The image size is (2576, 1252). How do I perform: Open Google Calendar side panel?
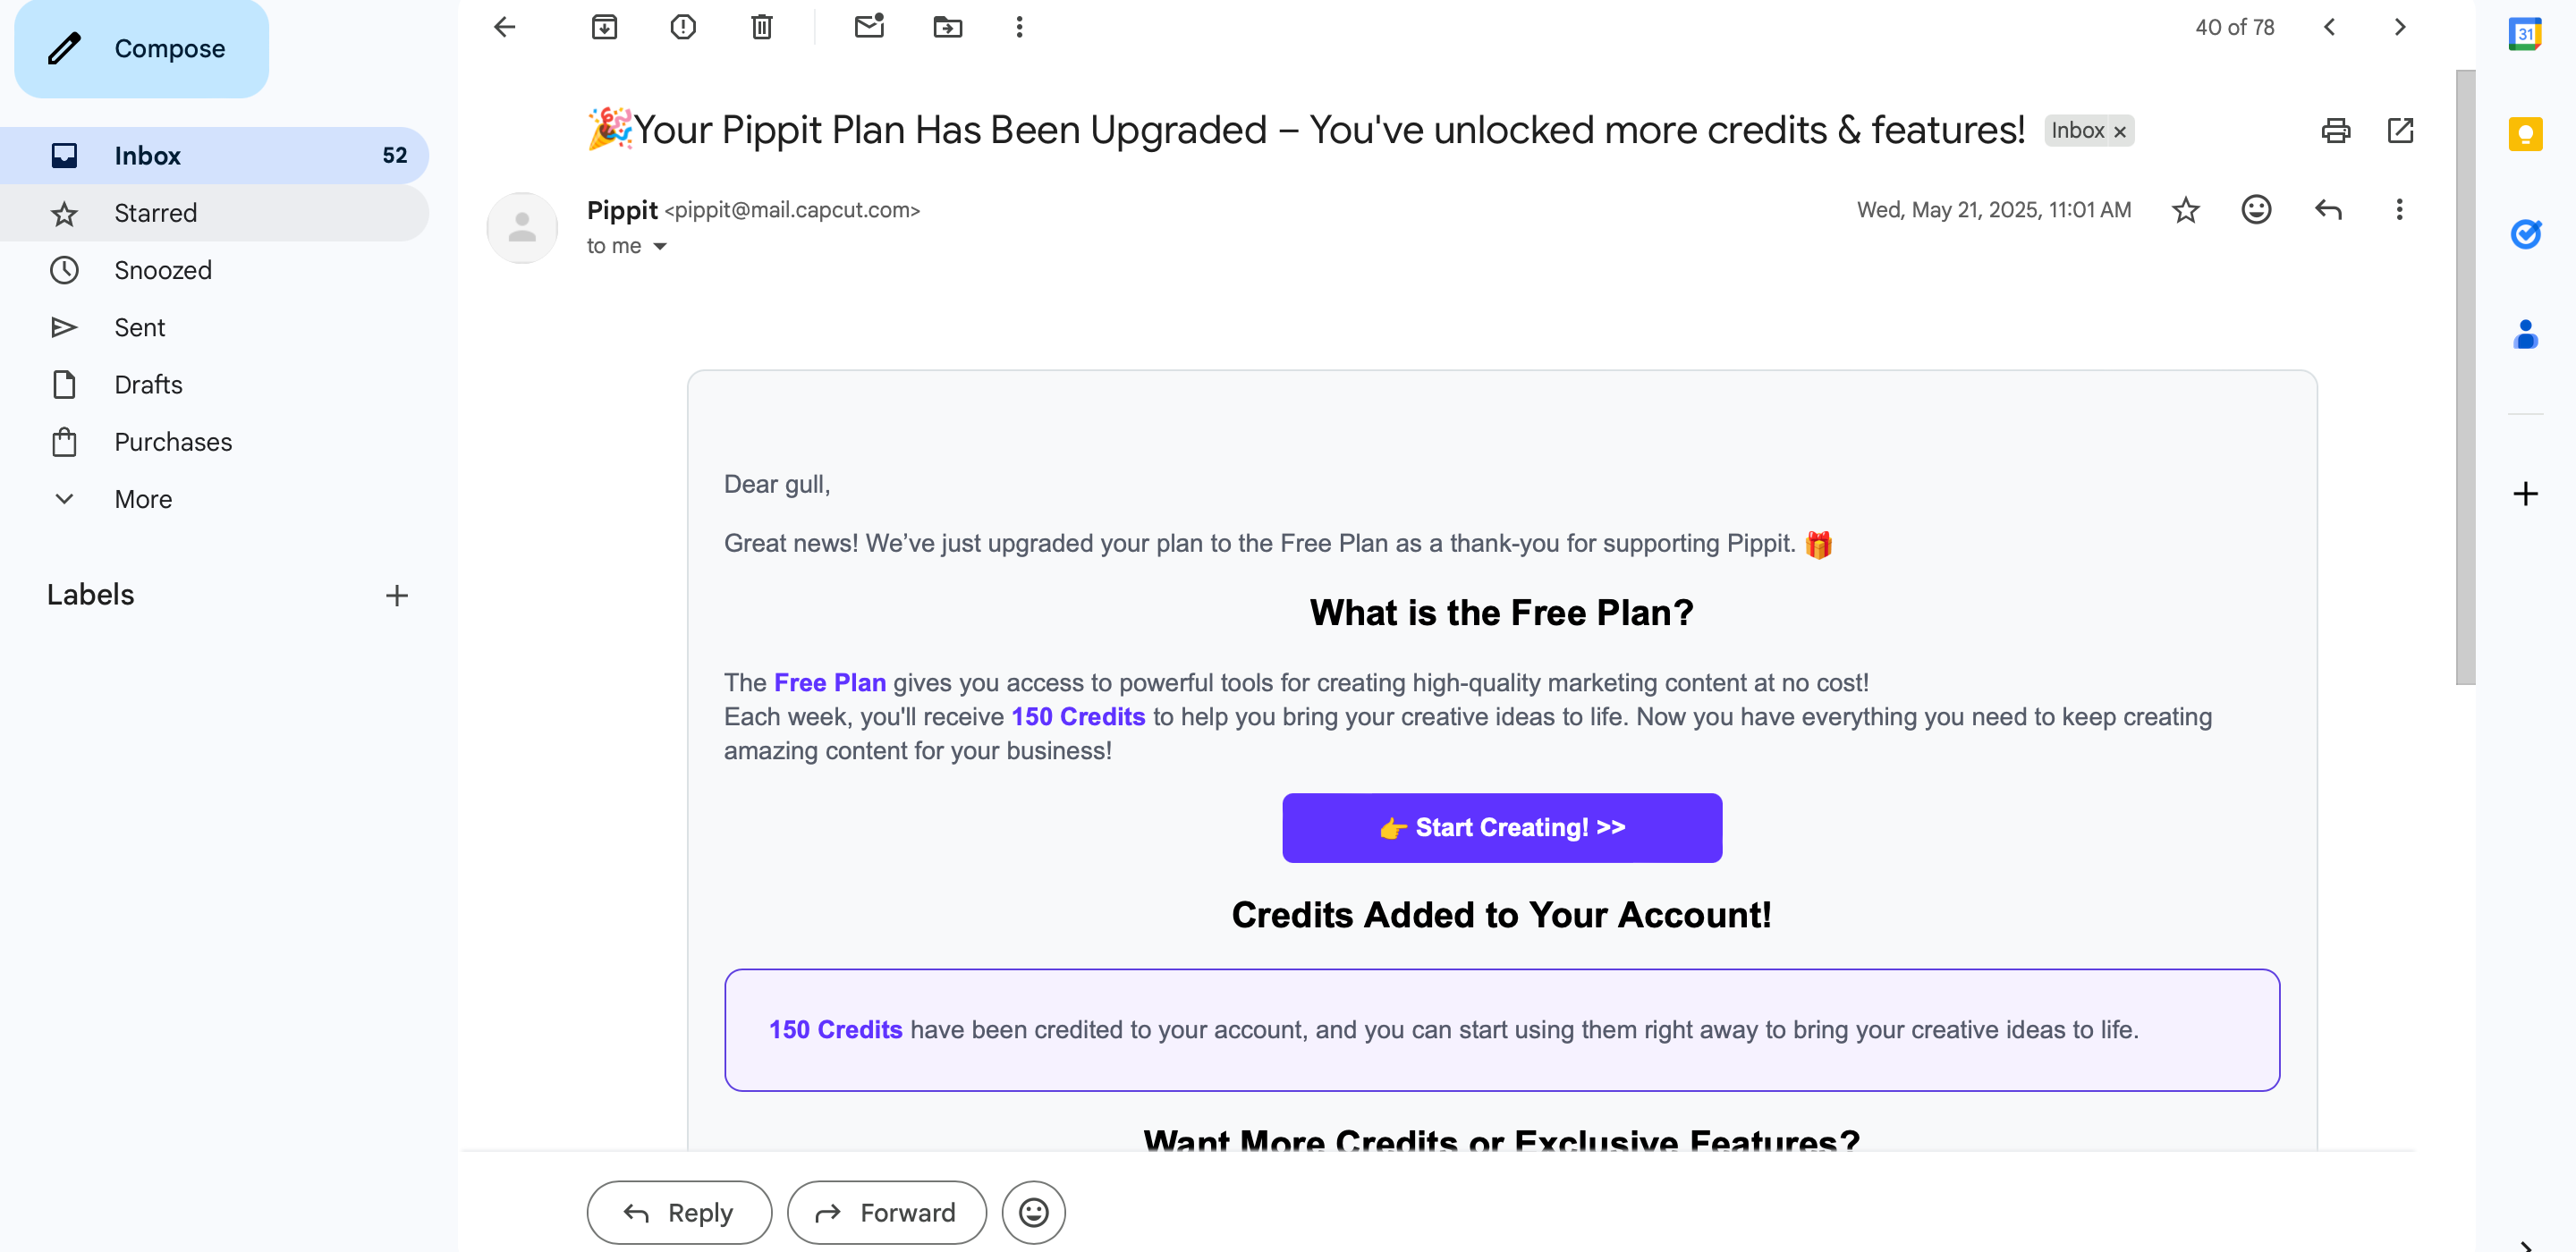click(x=2524, y=35)
